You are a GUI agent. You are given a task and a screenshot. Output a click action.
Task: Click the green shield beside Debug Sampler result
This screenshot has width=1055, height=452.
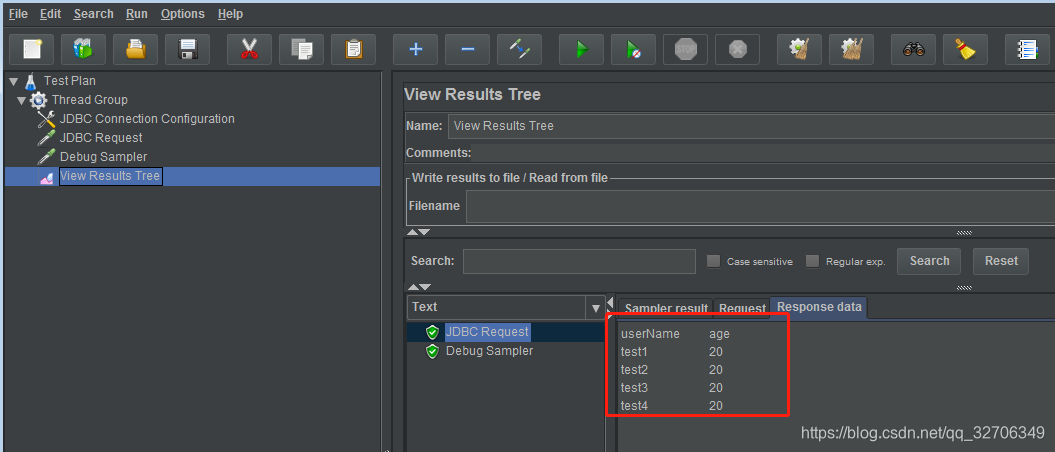[x=432, y=351]
